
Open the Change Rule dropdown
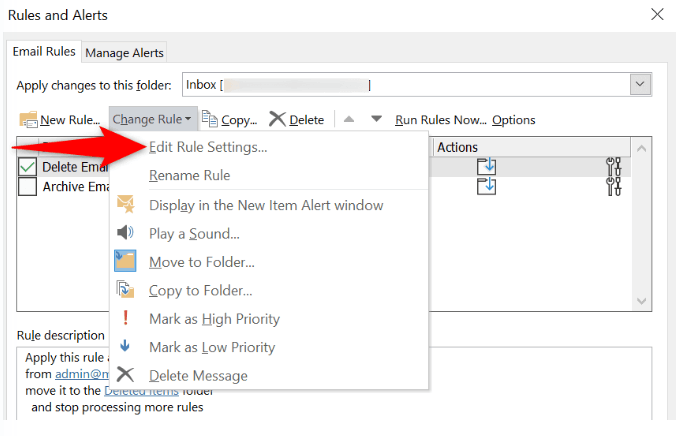(153, 119)
